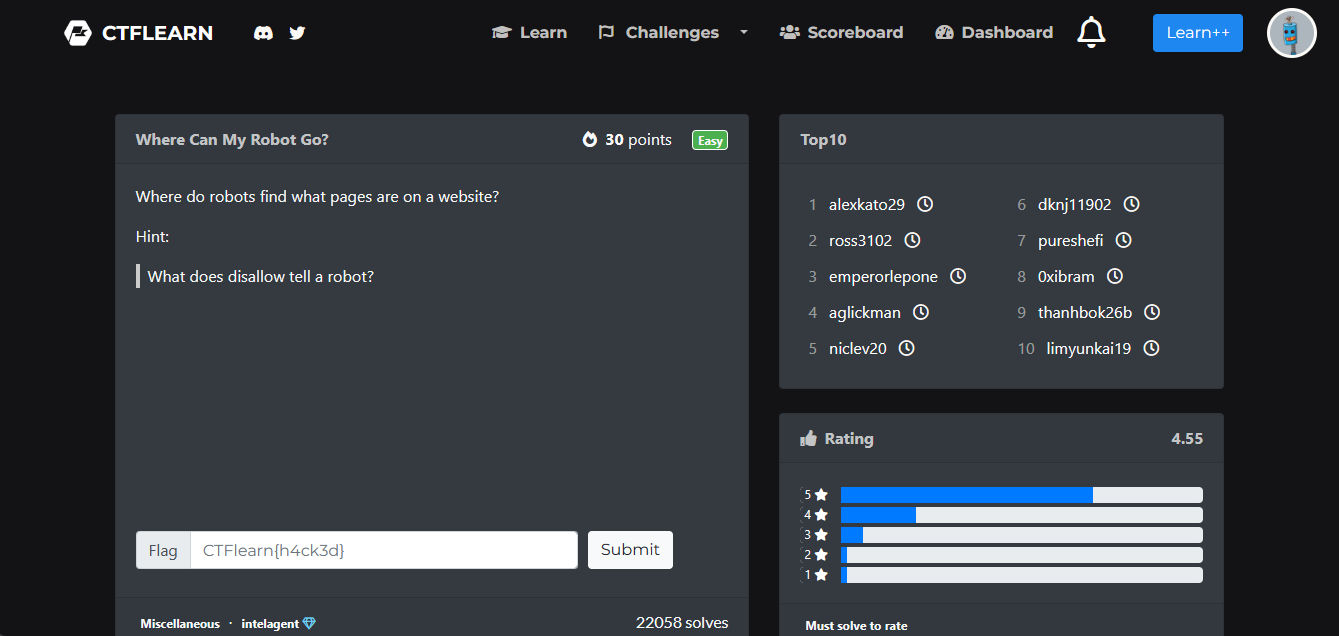1339x636 pixels.
Task: Click the flame icon next to 30 points
Action: [x=590, y=140]
